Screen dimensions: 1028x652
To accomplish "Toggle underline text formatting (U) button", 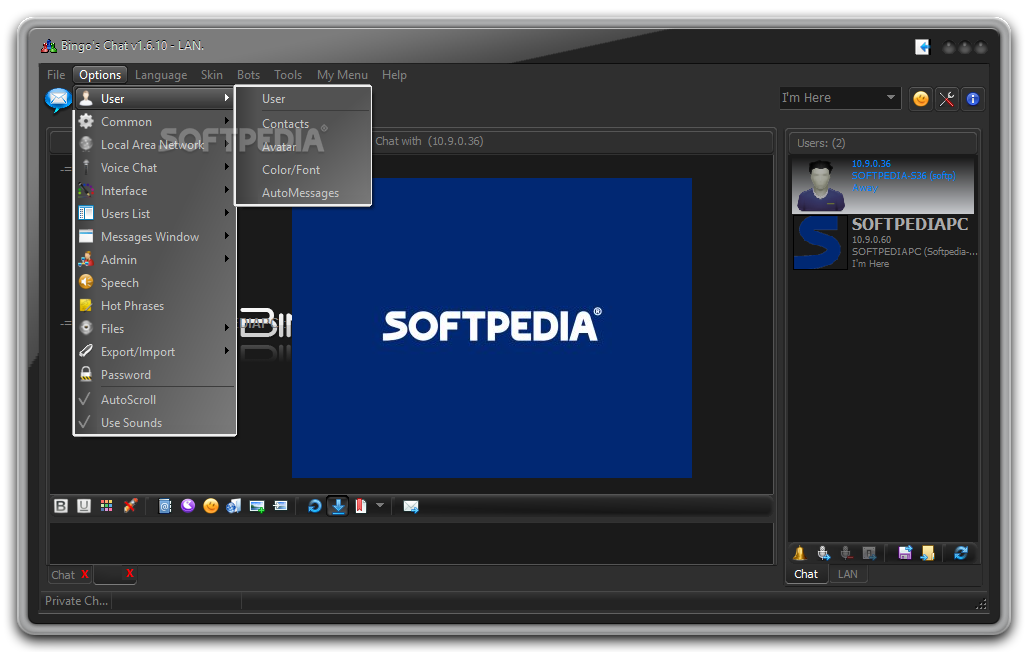I will (x=84, y=506).
